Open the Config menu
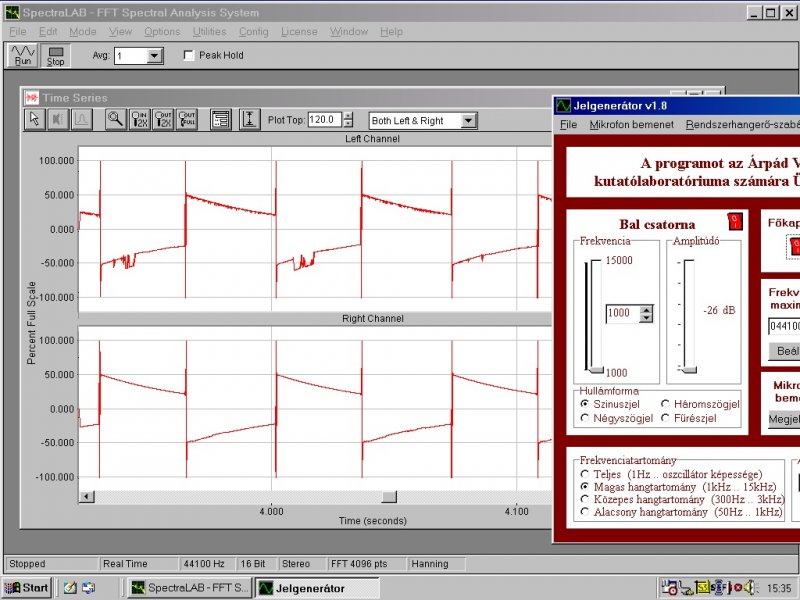Viewport: 800px width, 600px height. pyautogui.click(x=254, y=32)
